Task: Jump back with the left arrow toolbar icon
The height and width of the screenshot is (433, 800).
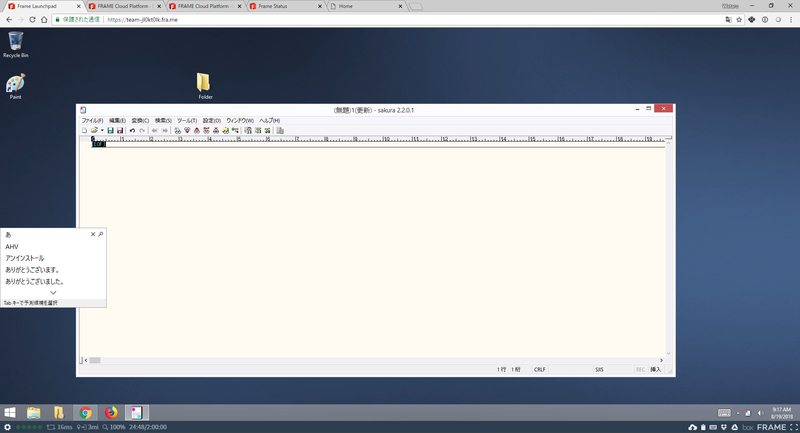Action: pyautogui.click(x=155, y=131)
